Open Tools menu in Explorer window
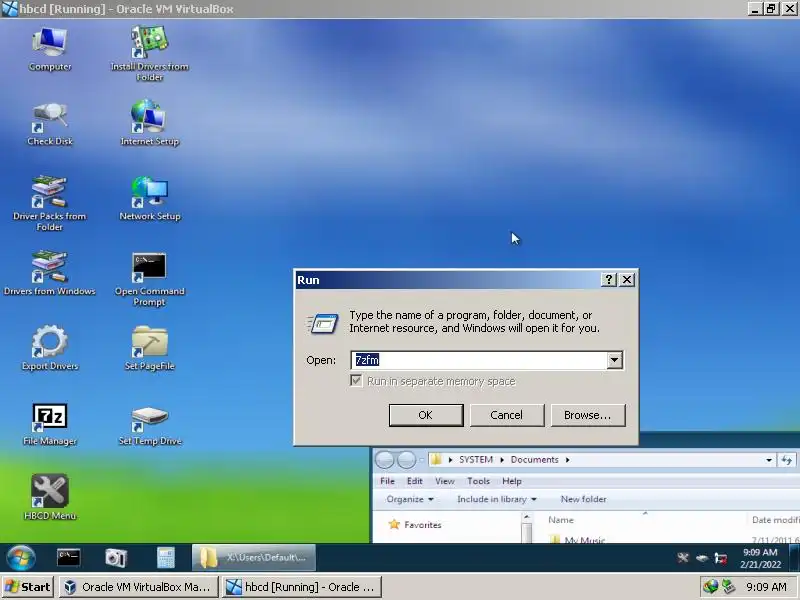Viewport: 800px width, 600px height. (x=478, y=481)
